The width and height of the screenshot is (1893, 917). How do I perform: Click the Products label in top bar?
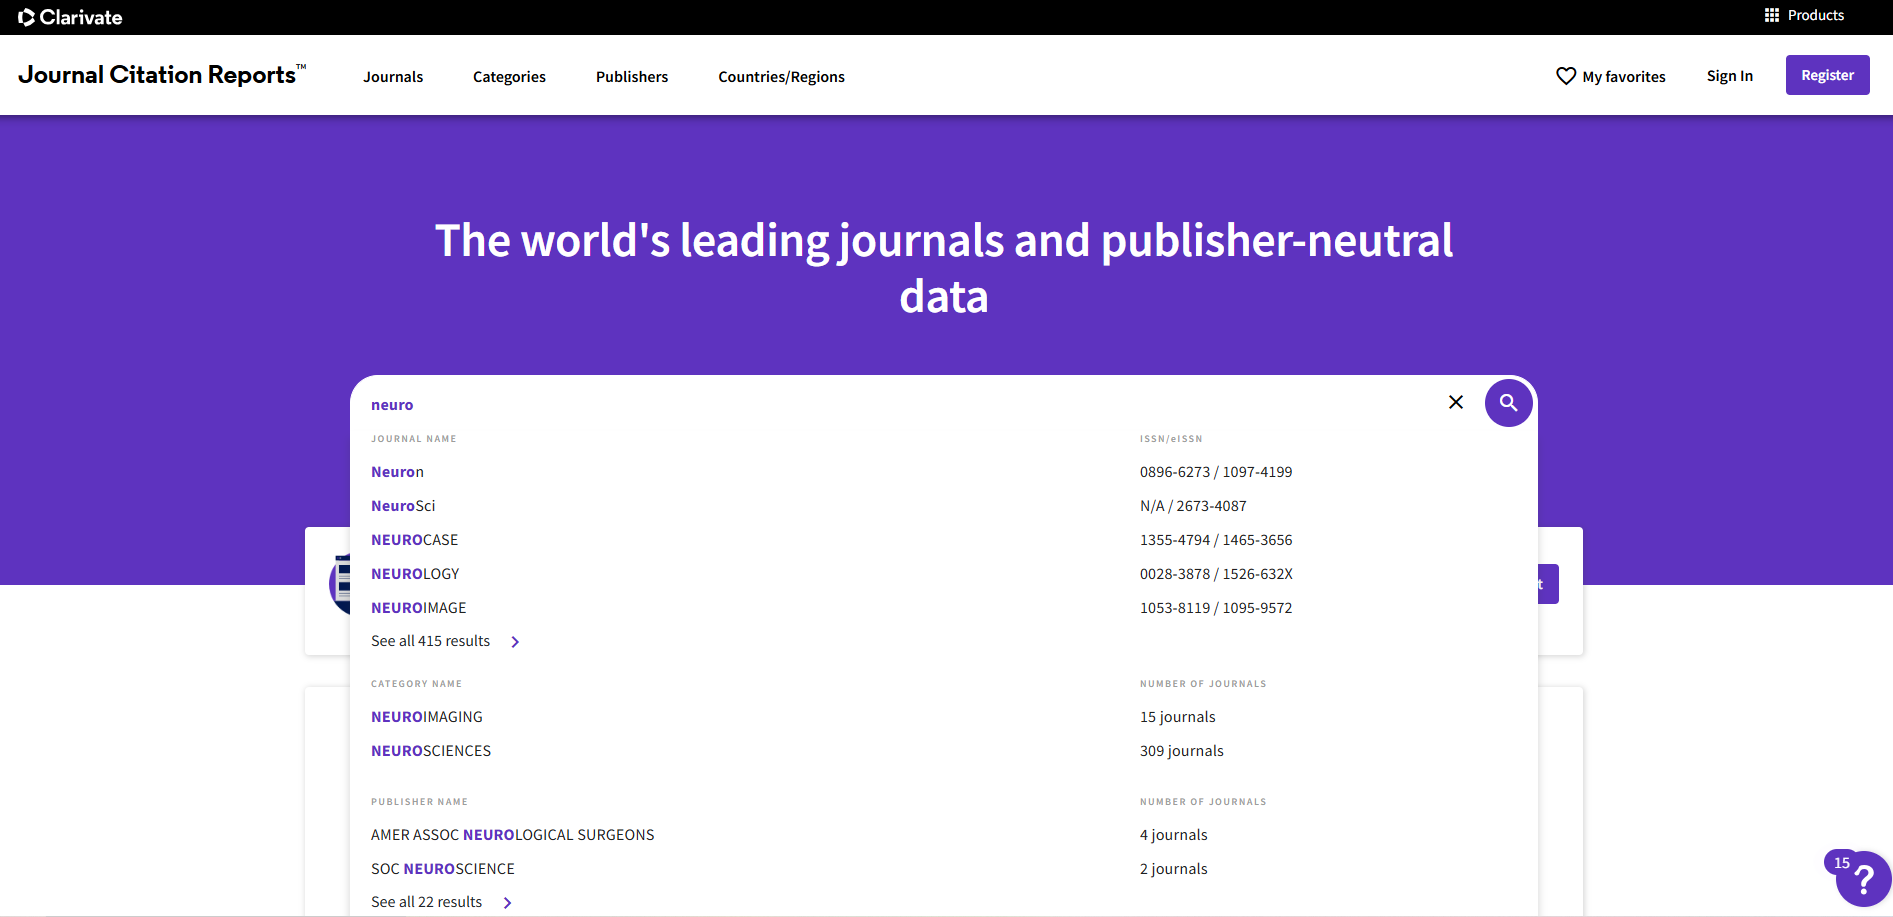point(1815,15)
